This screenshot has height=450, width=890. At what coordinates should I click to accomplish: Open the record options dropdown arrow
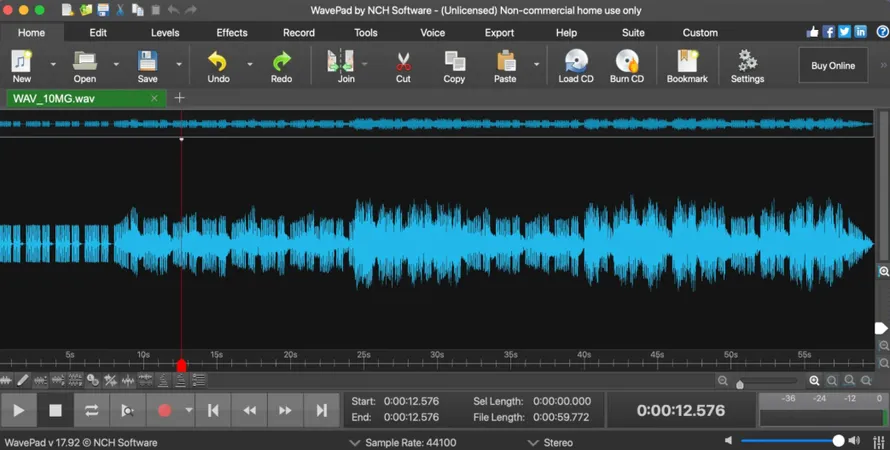188,410
